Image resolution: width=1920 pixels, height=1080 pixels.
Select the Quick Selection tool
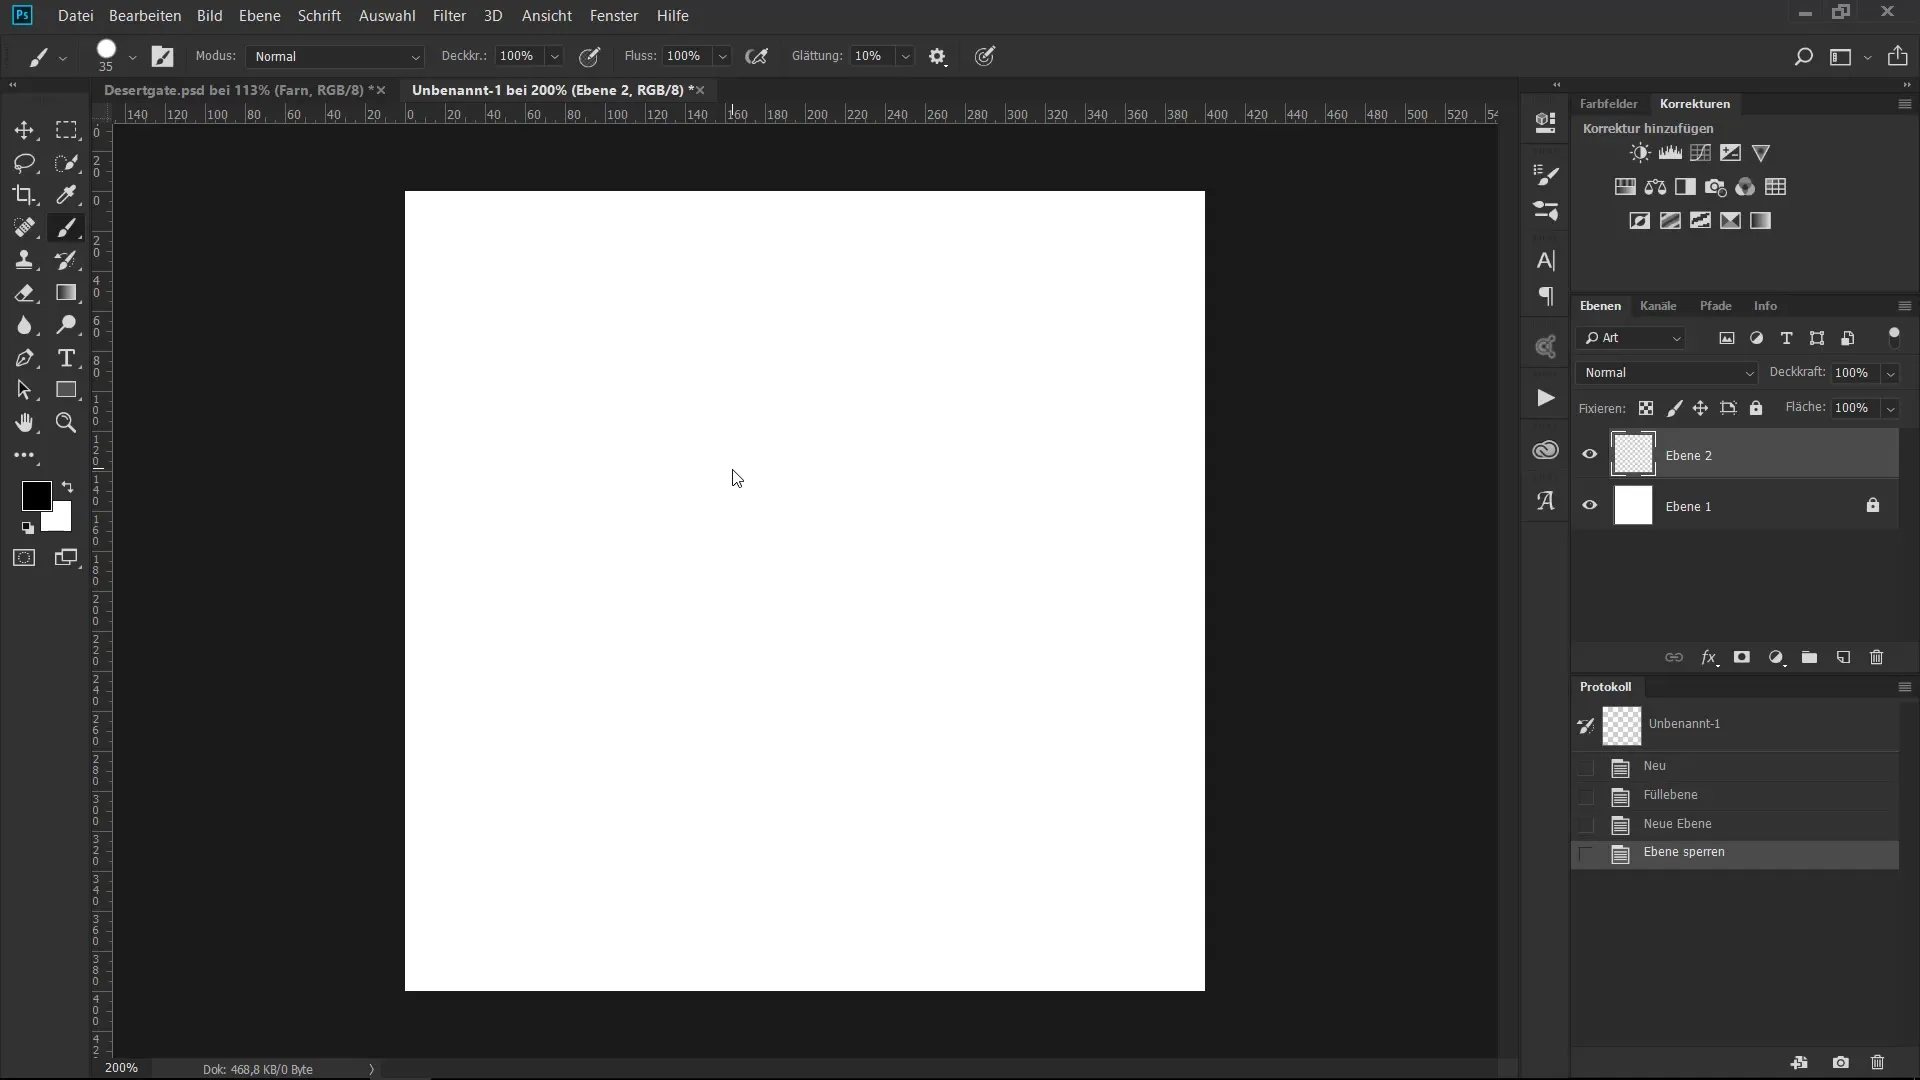click(66, 163)
